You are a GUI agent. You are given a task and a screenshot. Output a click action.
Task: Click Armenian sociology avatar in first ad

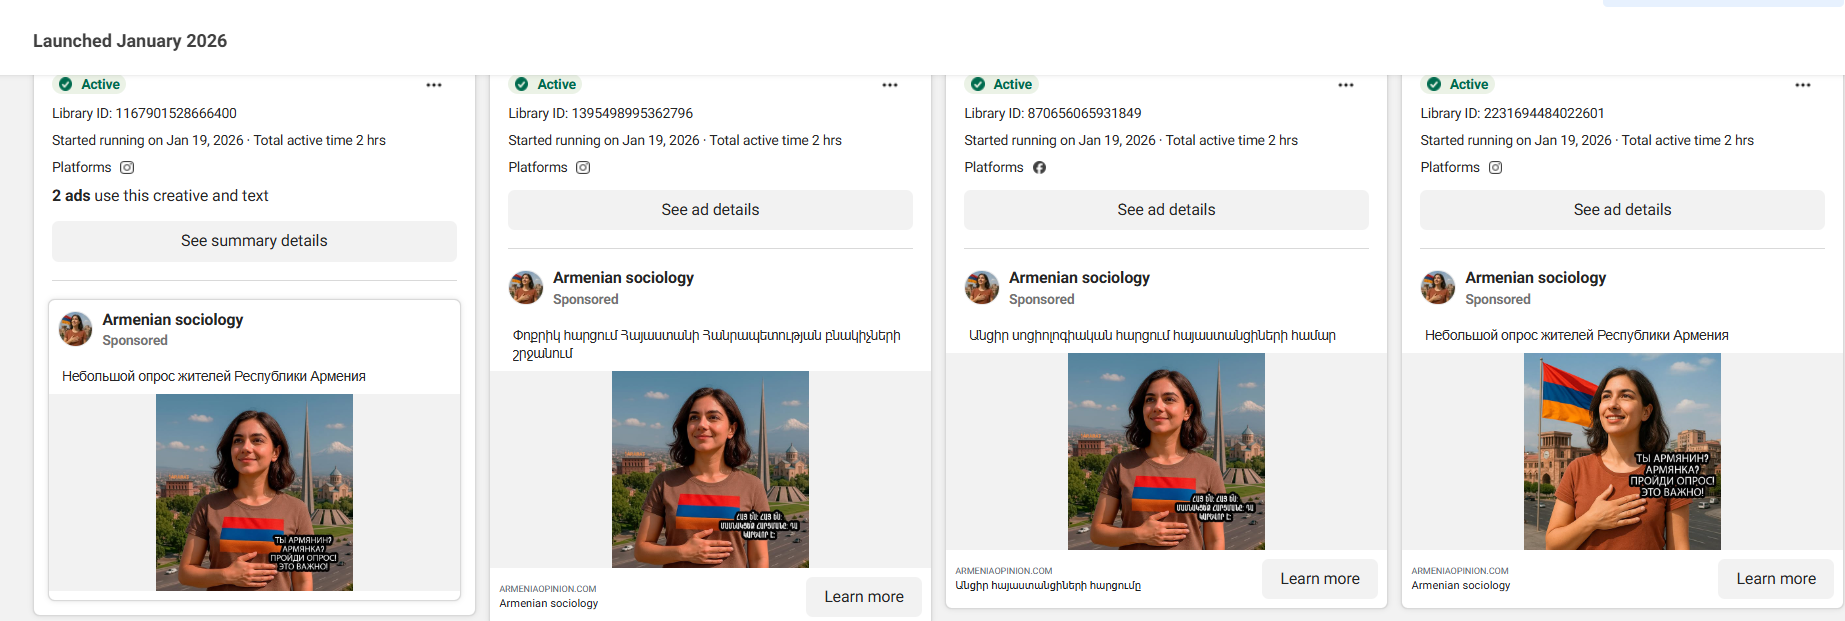[76, 329]
